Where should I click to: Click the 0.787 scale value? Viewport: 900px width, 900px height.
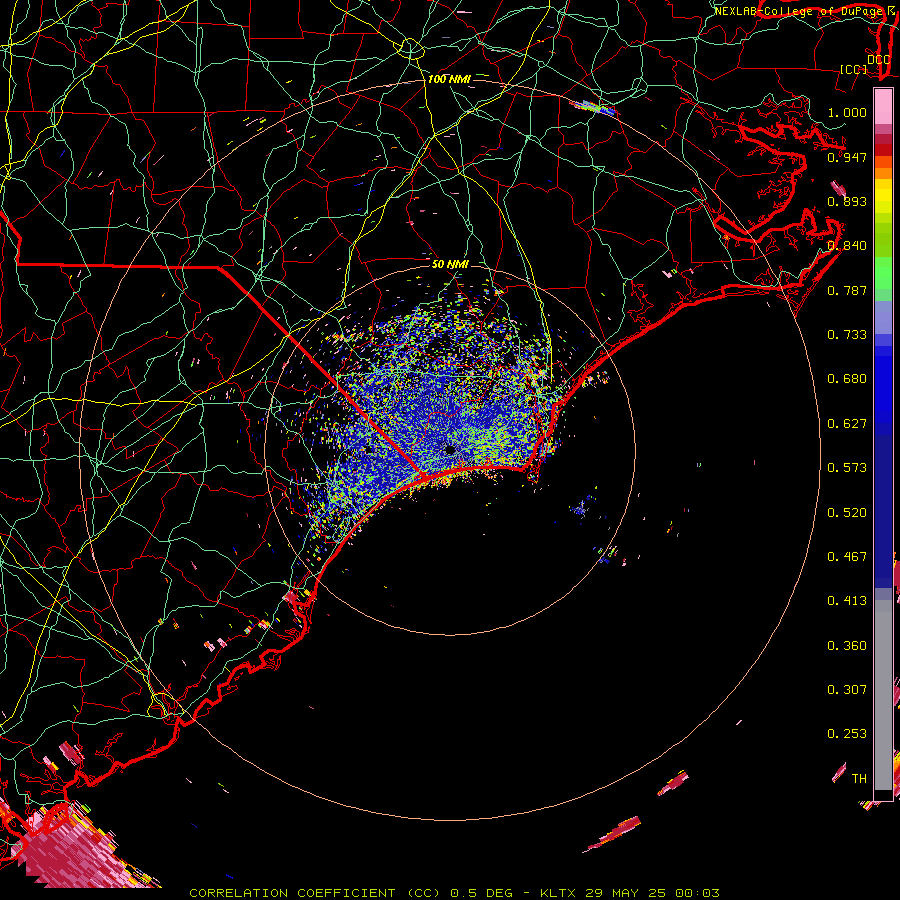[x=847, y=290]
